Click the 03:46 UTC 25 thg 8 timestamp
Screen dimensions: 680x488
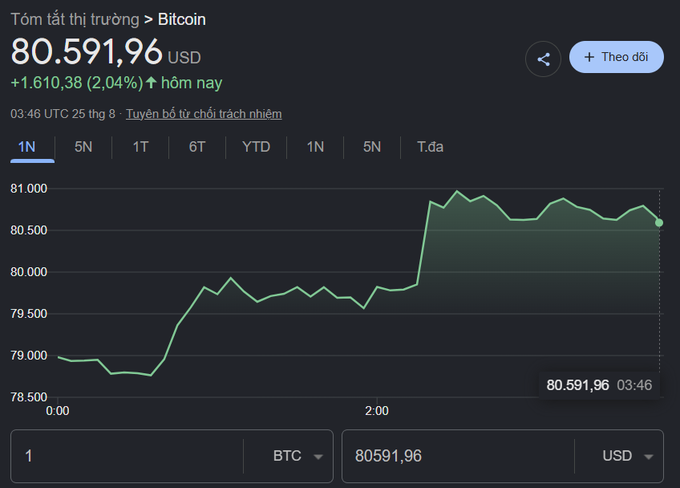[x=63, y=114]
